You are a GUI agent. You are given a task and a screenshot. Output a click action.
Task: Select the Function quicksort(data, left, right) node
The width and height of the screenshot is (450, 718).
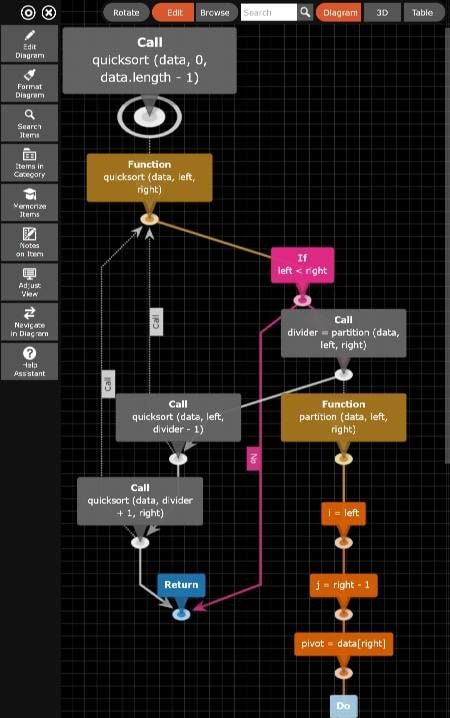(x=150, y=177)
